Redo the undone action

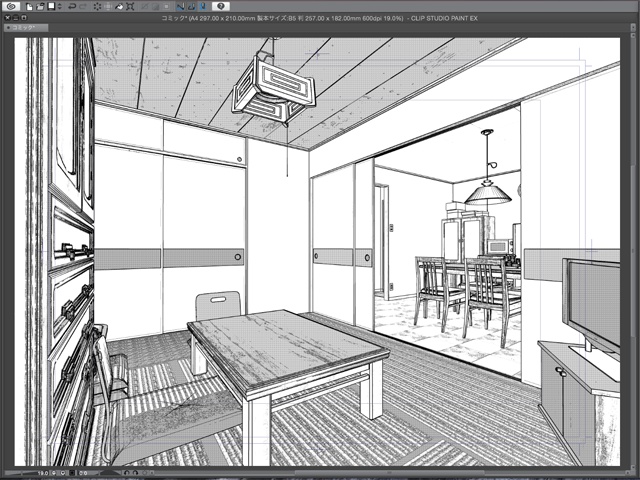[x=83, y=6]
